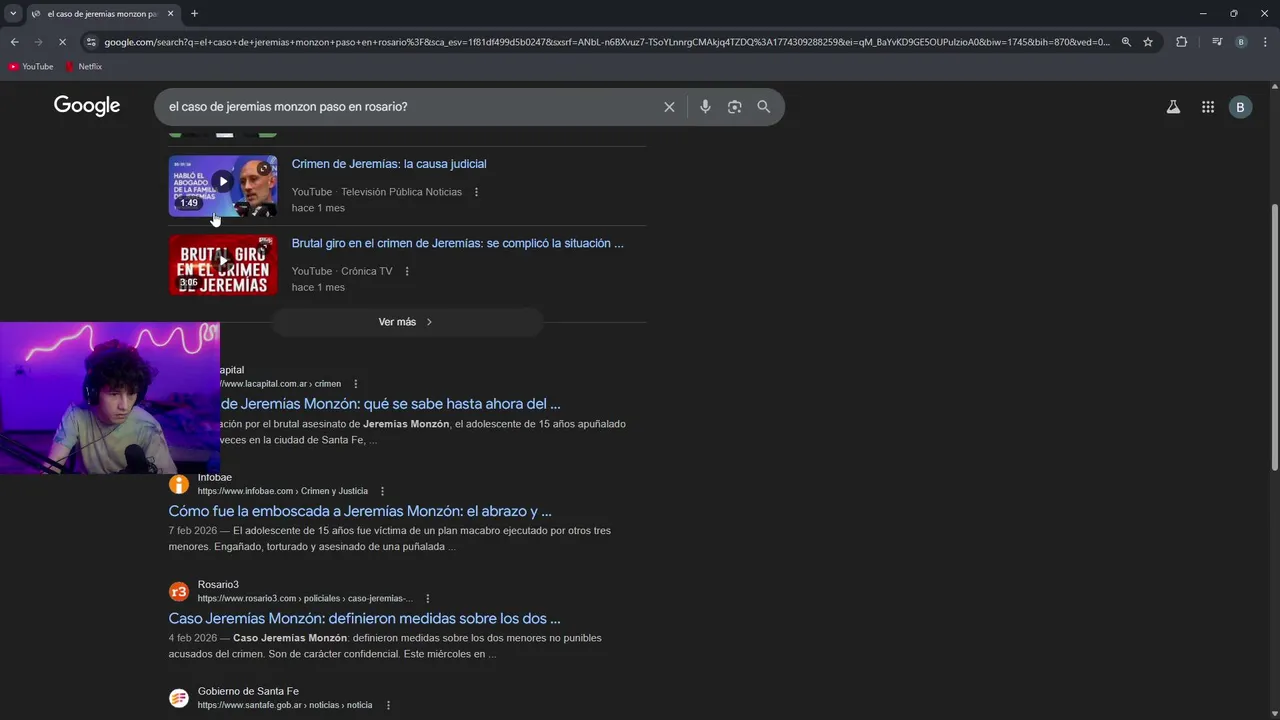
Task: Click the page vertical scrollbar
Action: click(1274, 337)
